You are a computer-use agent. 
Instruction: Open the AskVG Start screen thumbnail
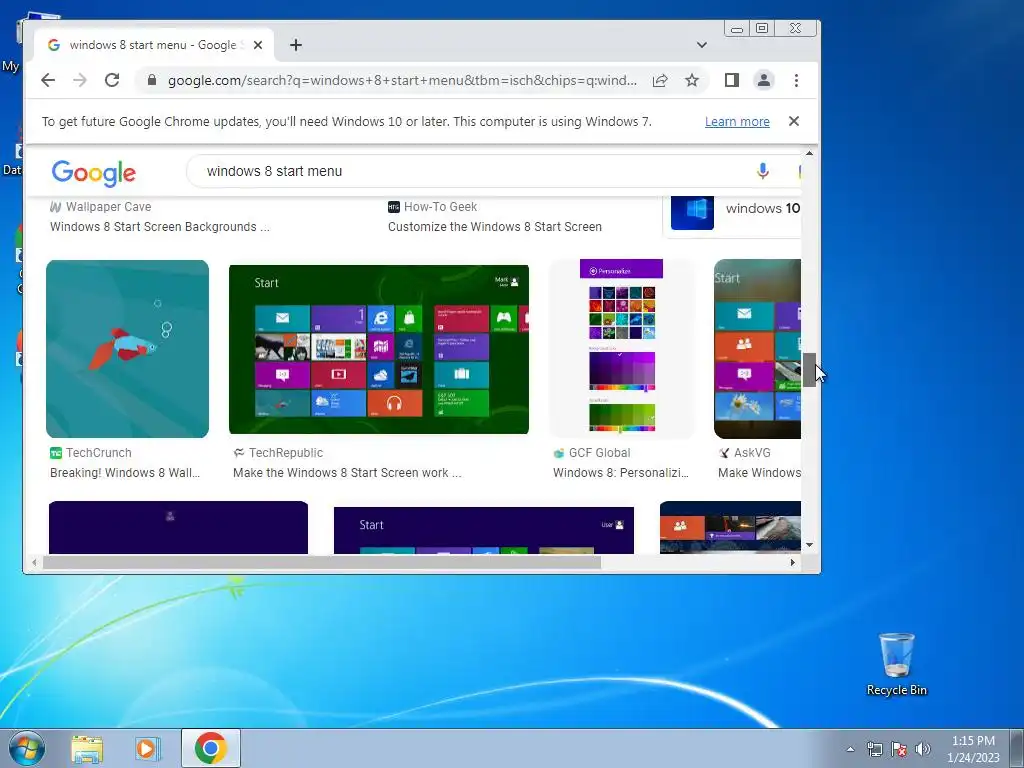tap(758, 349)
